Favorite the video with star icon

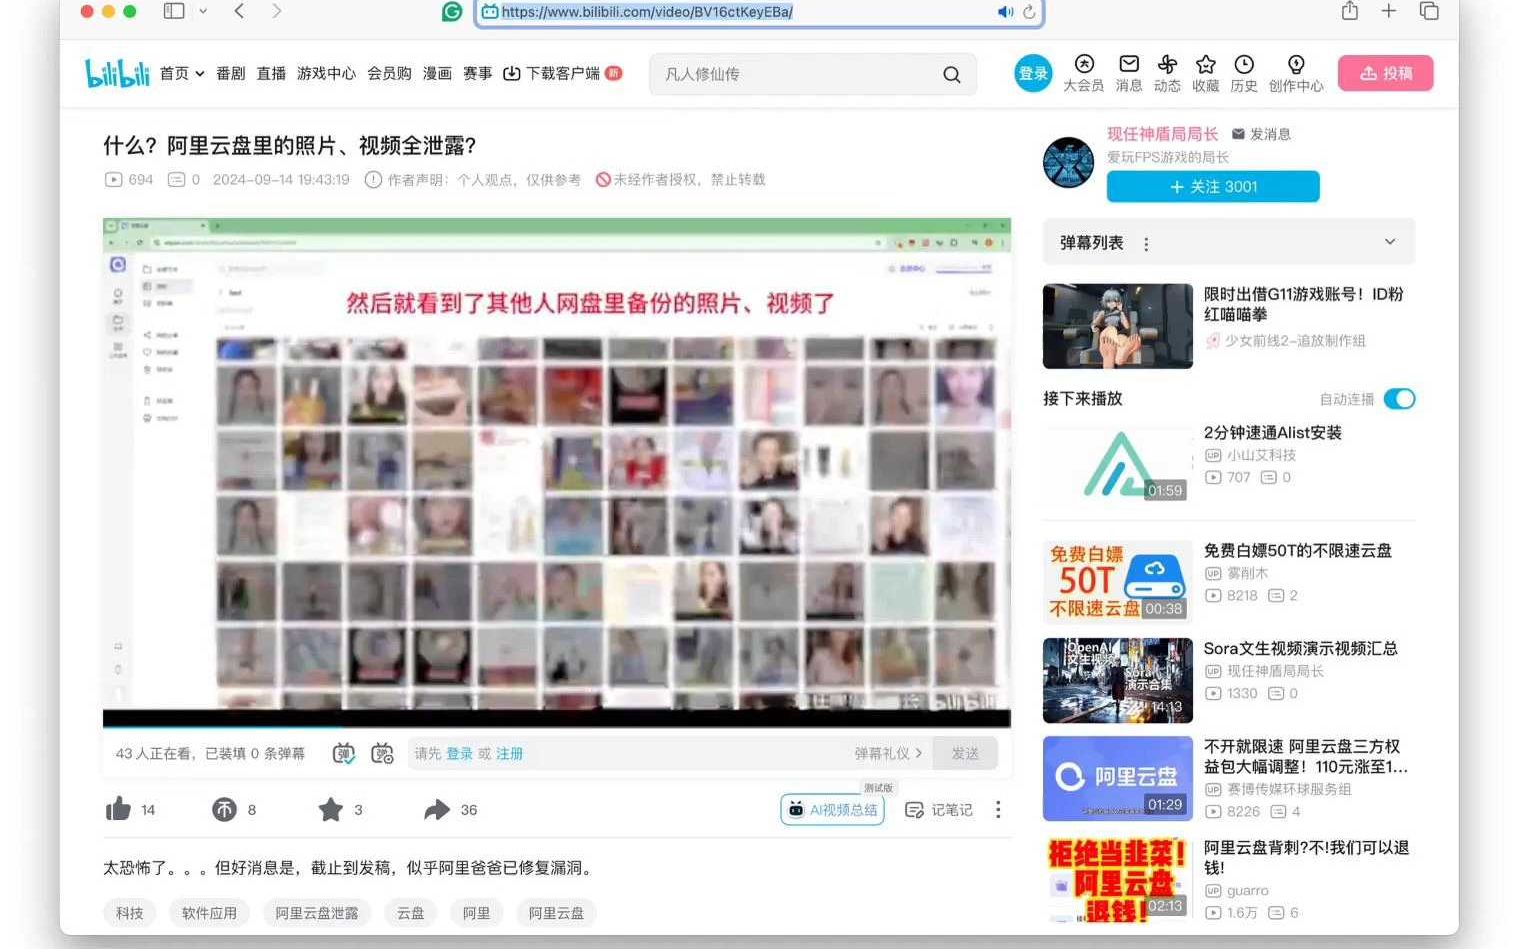pyautogui.click(x=330, y=809)
